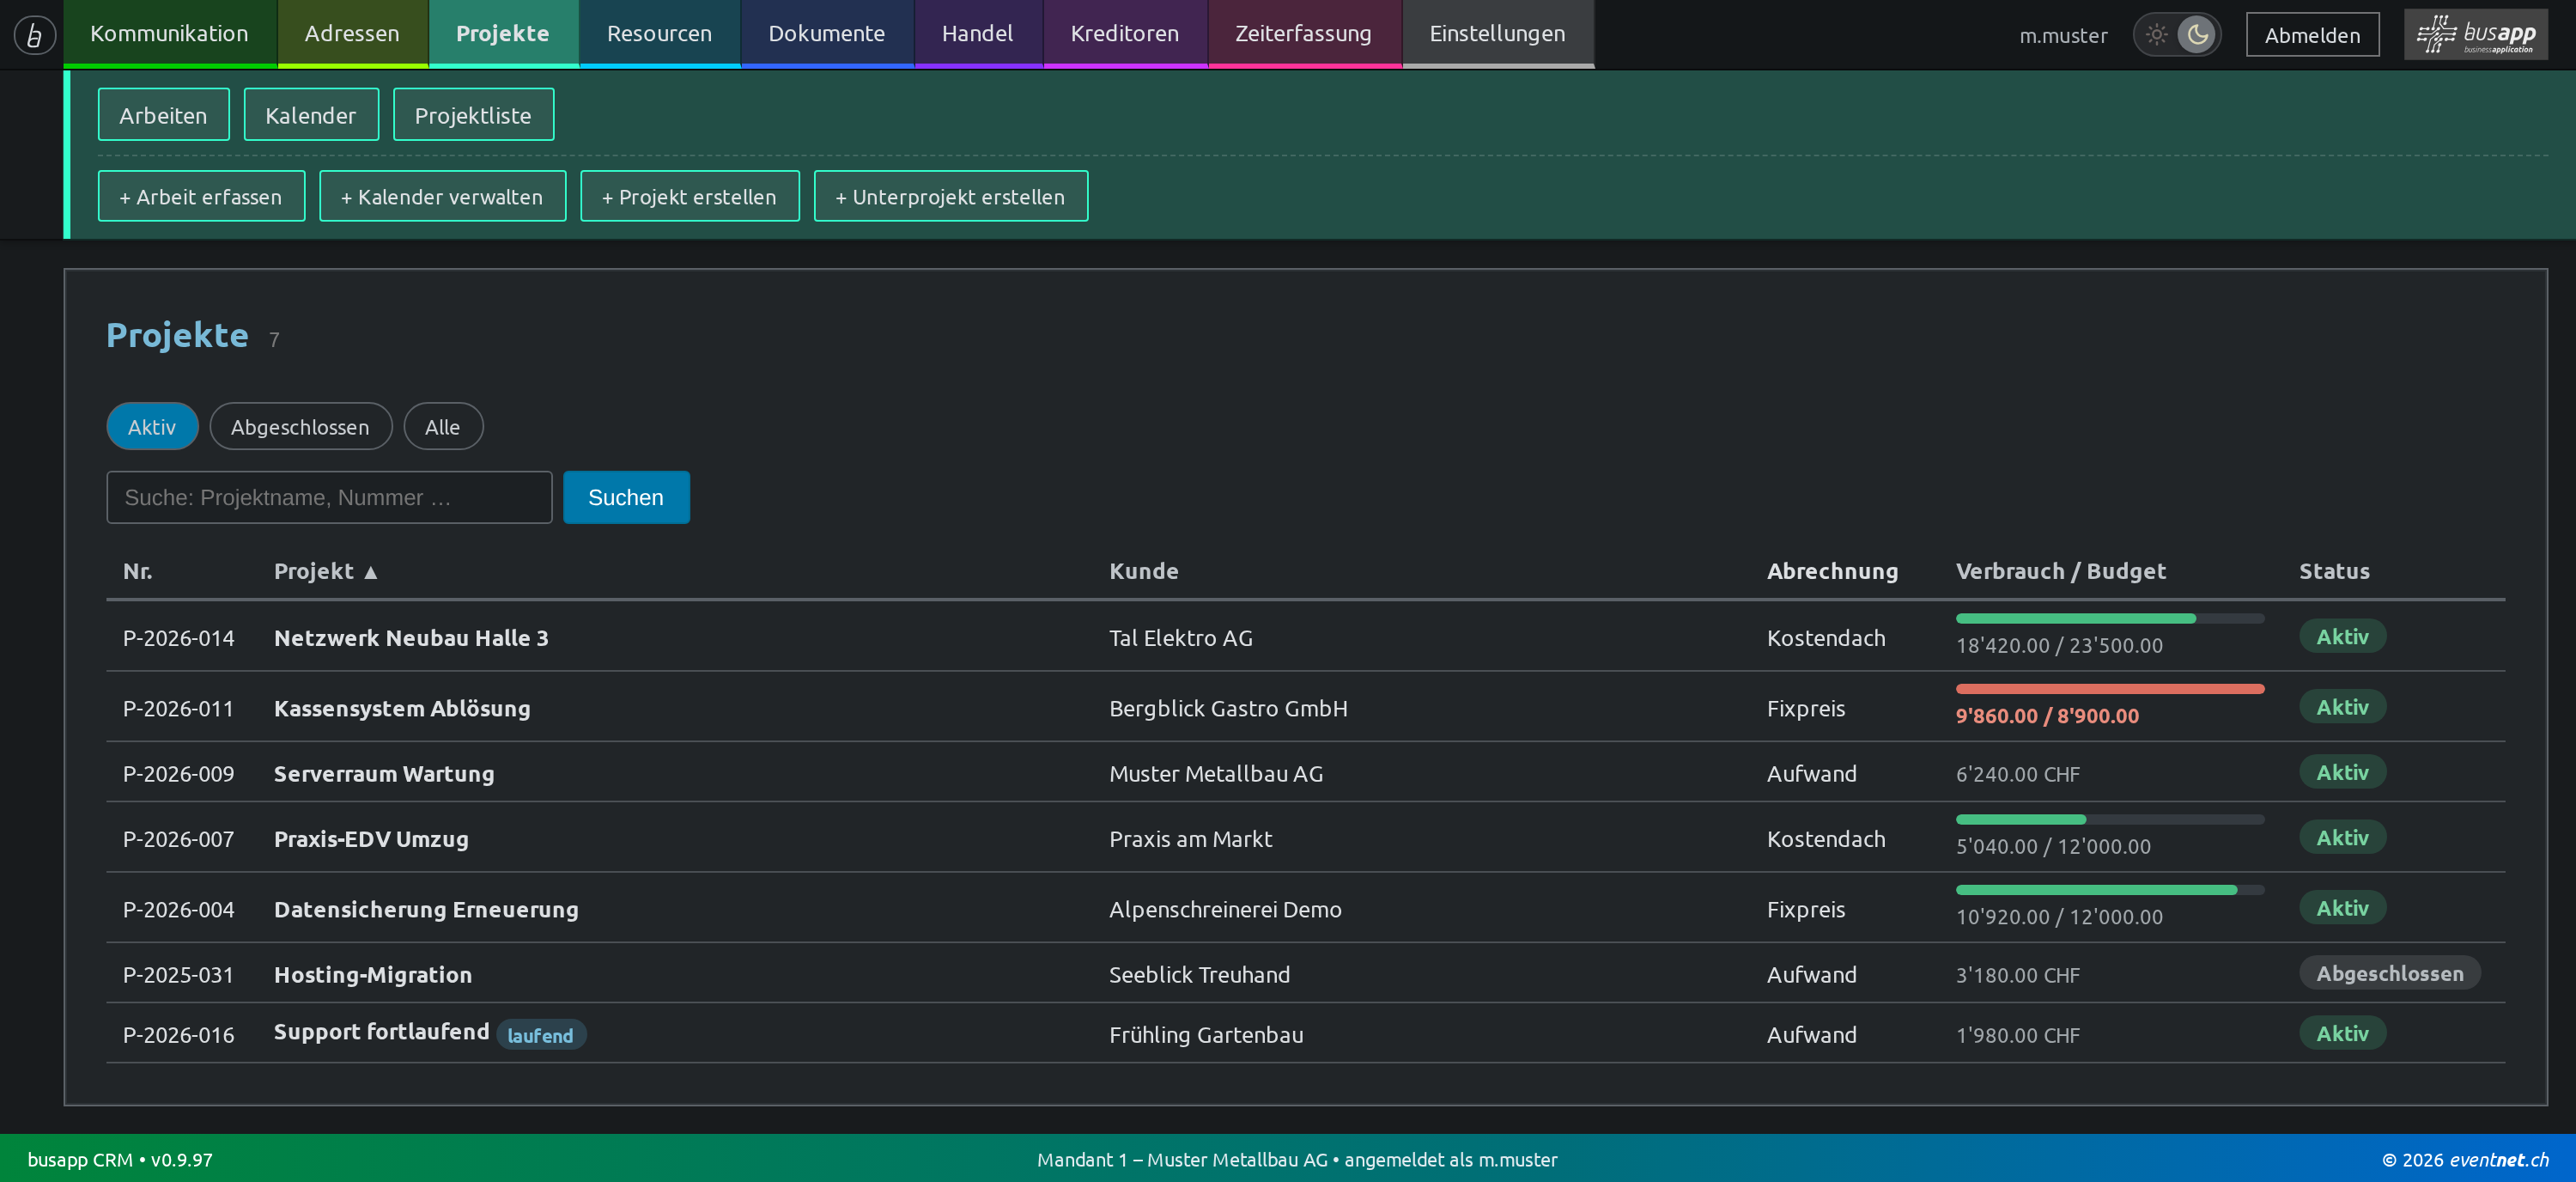Screen dimensions: 2576x1182
Task: Click + Kalender verwalten
Action: [x=442, y=196]
